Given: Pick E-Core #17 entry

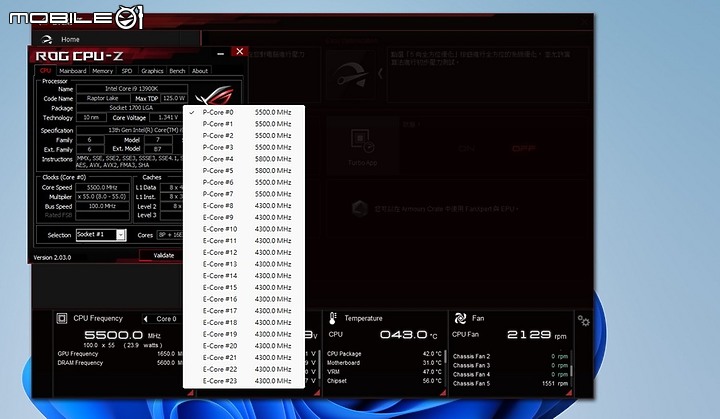Looking at the screenshot, I should point(243,311).
